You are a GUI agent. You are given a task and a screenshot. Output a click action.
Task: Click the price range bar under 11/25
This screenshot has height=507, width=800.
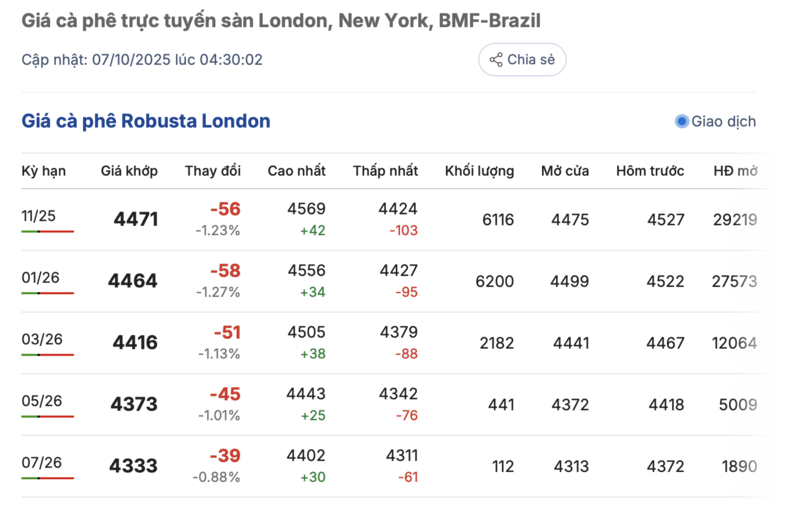point(47,231)
